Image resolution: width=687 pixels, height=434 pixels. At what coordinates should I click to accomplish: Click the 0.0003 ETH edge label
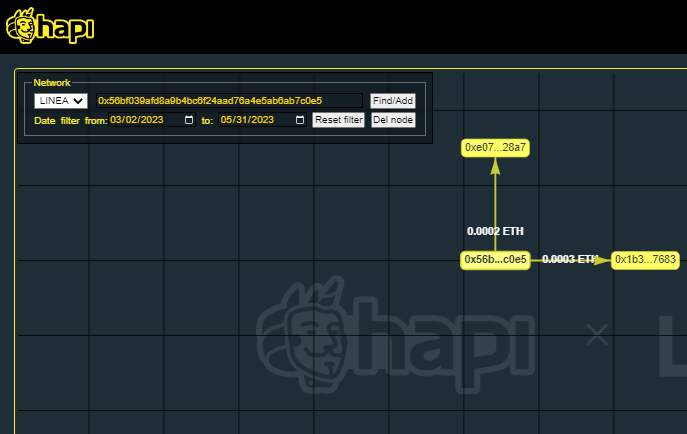pyautogui.click(x=570, y=259)
